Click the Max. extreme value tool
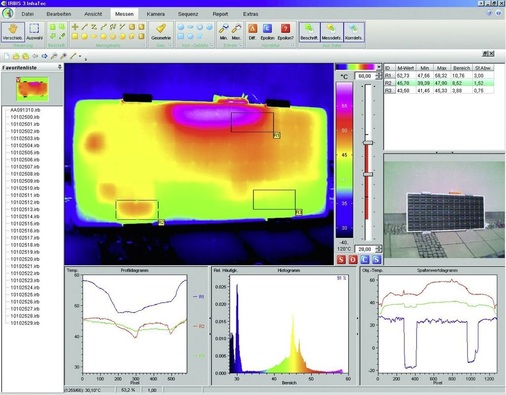506x395 pixels. [x=236, y=32]
